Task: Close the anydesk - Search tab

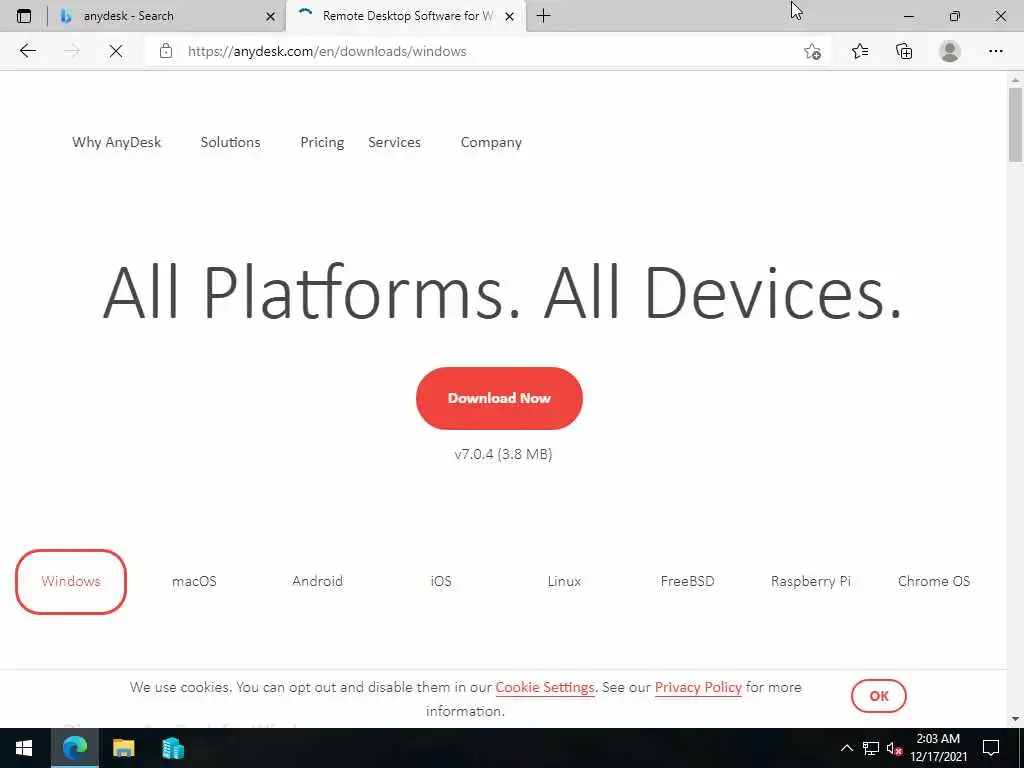Action: (x=270, y=16)
